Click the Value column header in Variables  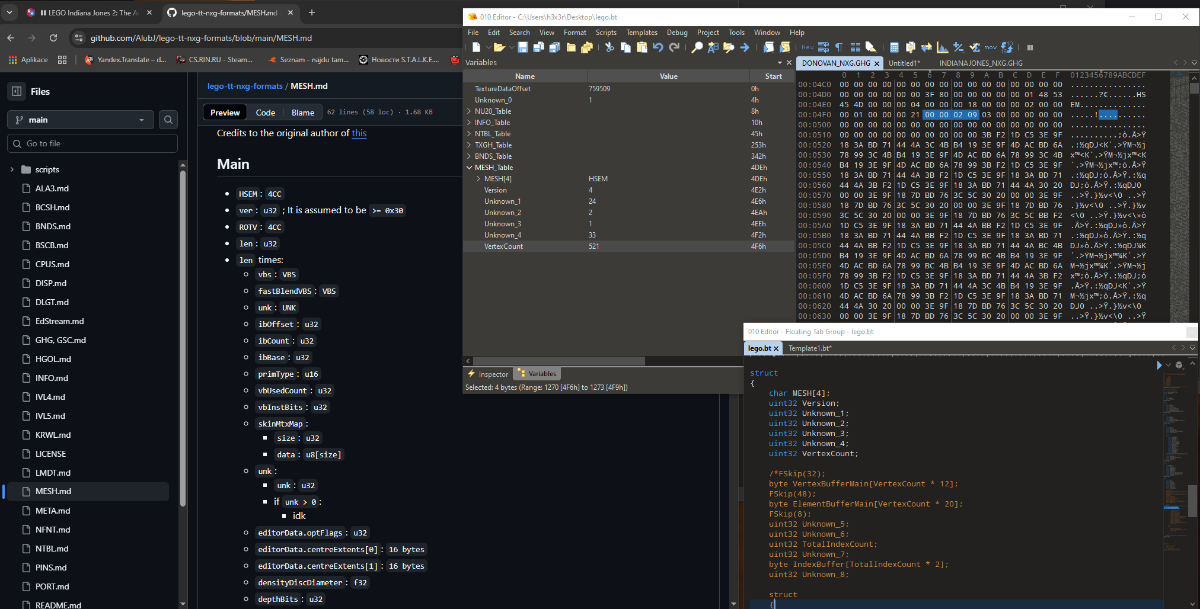coord(669,76)
